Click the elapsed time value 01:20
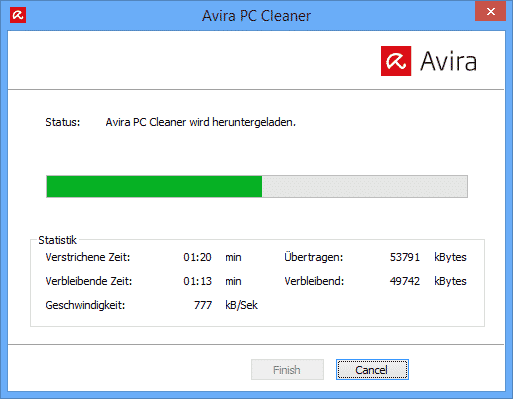The image size is (513, 399). (197, 257)
